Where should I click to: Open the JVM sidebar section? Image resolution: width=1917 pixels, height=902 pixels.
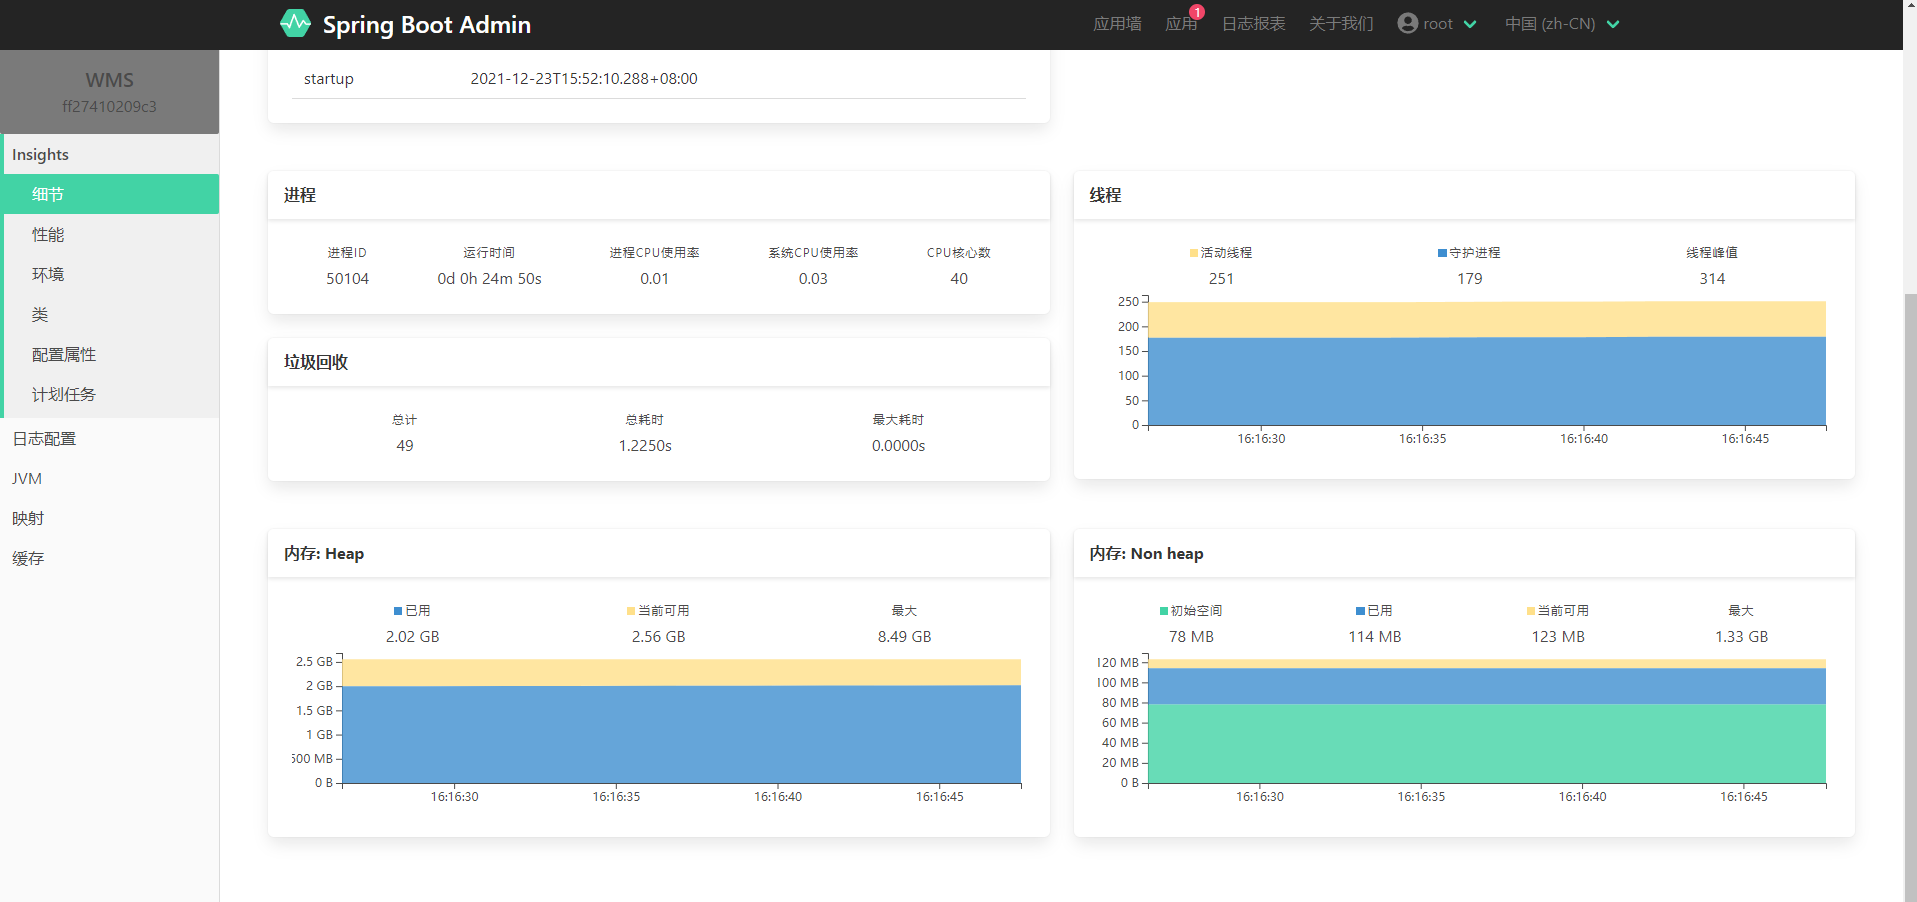pos(27,479)
